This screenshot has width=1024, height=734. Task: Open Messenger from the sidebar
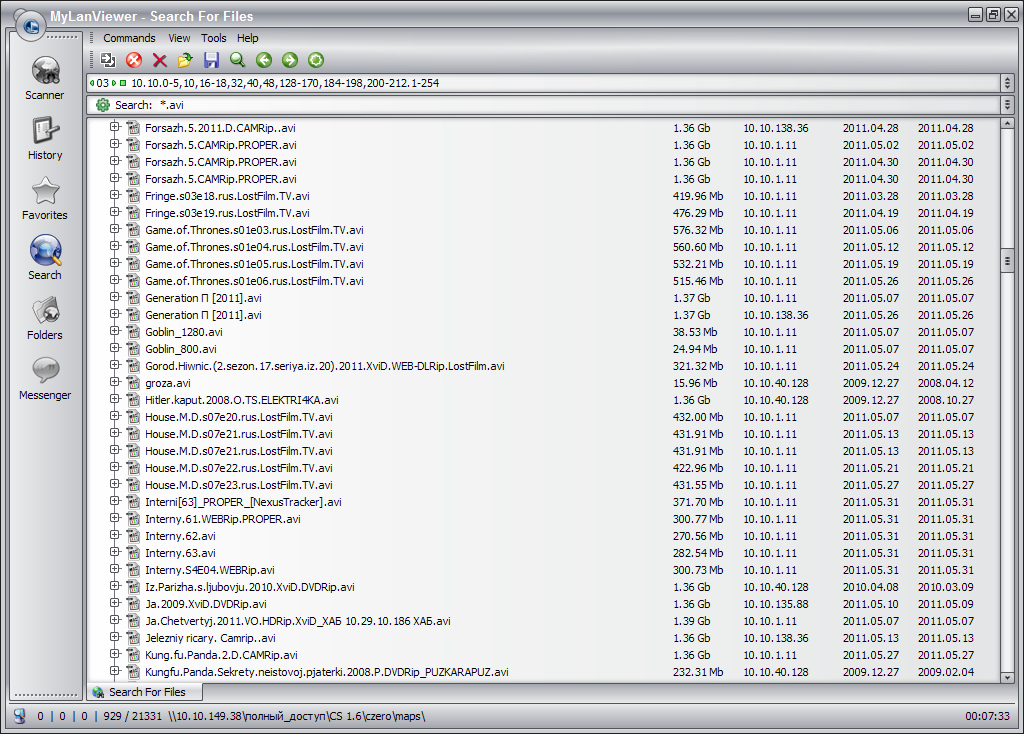pyautogui.click(x=45, y=378)
